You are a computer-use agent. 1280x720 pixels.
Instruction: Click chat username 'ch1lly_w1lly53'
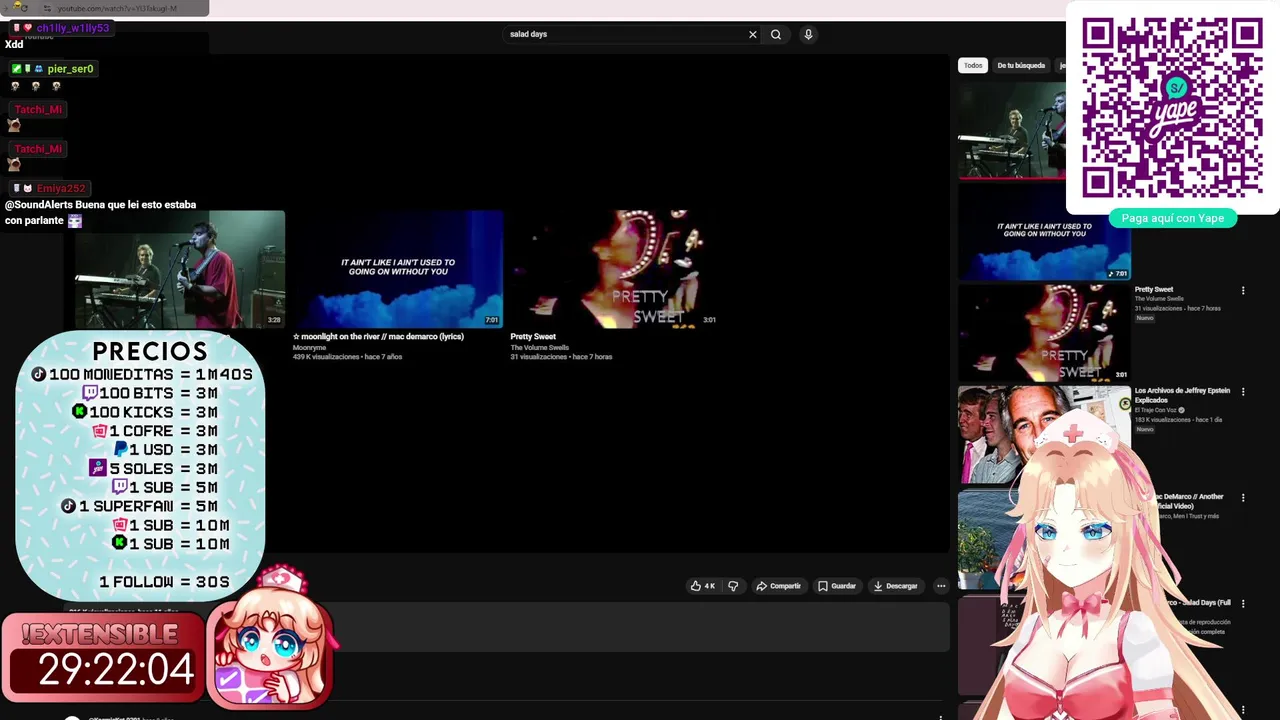(x=72, y=28)
